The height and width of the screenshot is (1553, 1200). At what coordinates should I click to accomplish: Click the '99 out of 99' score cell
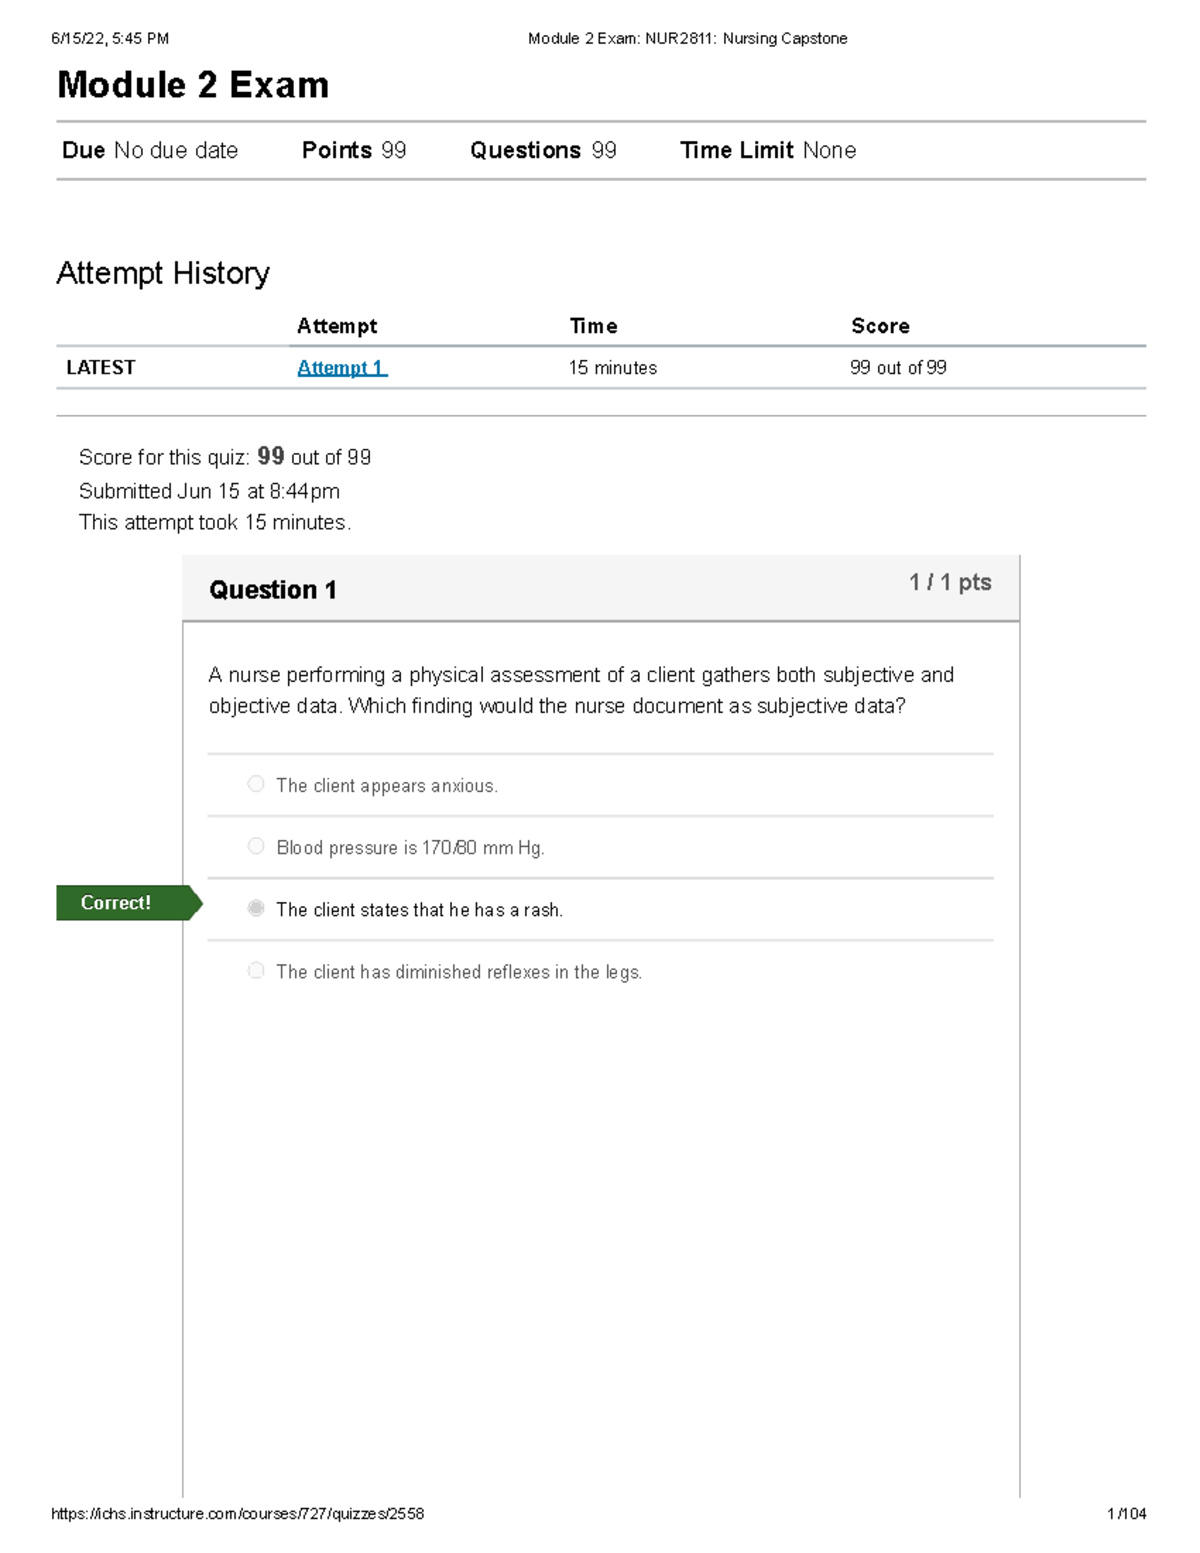[x=898, y=367]
